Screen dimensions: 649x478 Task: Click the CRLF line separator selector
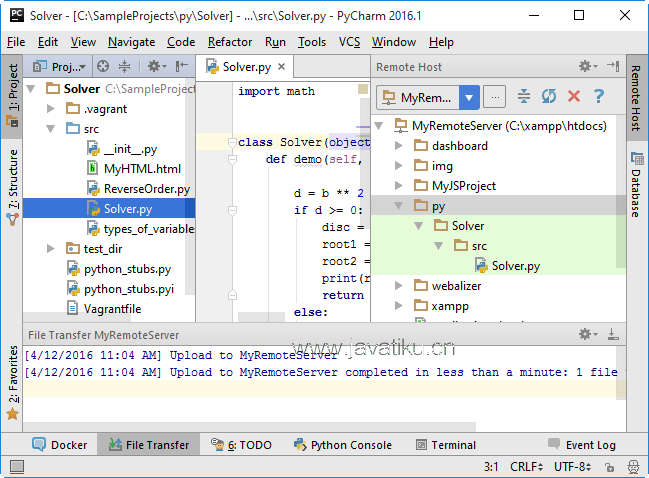(x=526, y=467)
